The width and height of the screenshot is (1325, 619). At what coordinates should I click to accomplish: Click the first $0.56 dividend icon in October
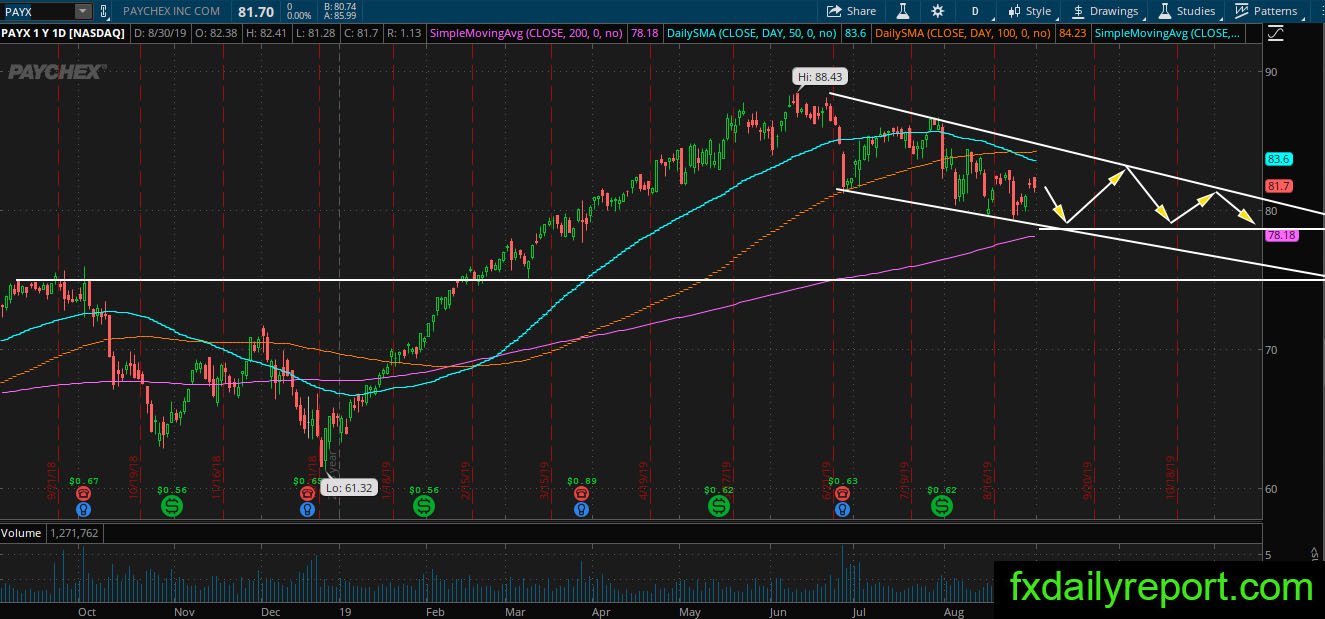[172, 507]
